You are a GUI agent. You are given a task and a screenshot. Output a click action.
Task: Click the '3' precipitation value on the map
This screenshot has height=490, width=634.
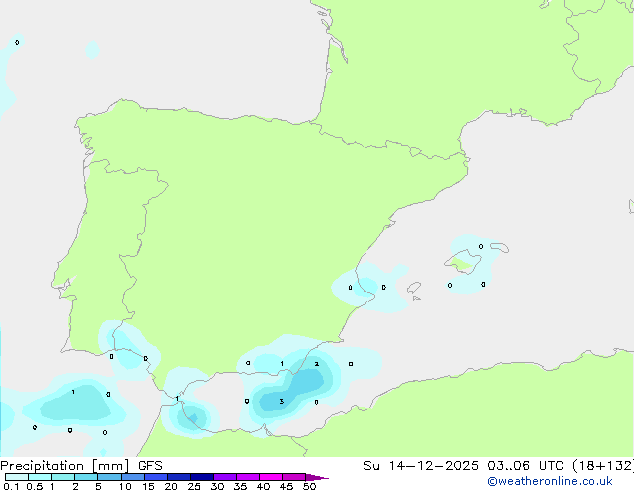pyautogui.click(x=282, y=401)
